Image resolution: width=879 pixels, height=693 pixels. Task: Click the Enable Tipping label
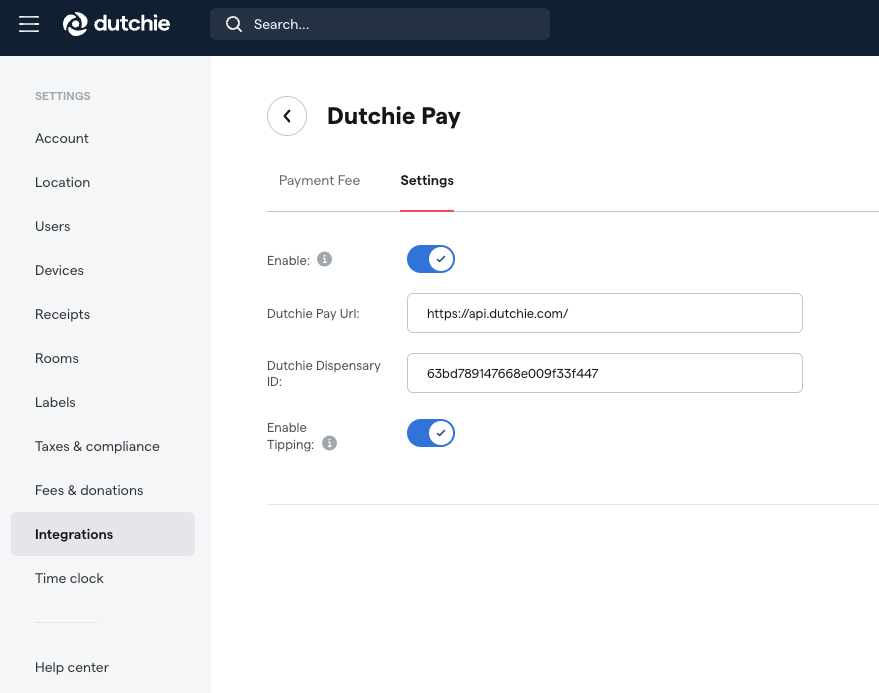[x=290, y=436]
